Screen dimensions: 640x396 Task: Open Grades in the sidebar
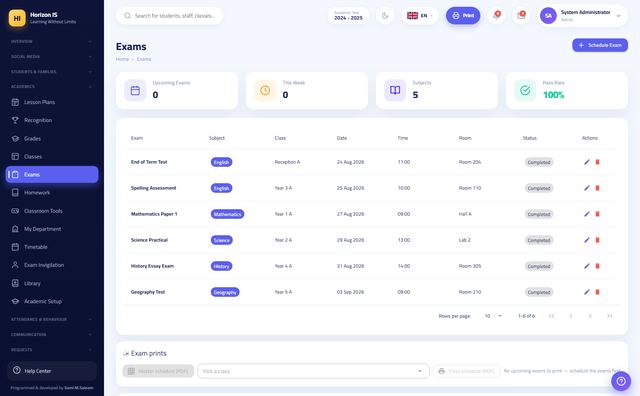click(x=52, y=139)
